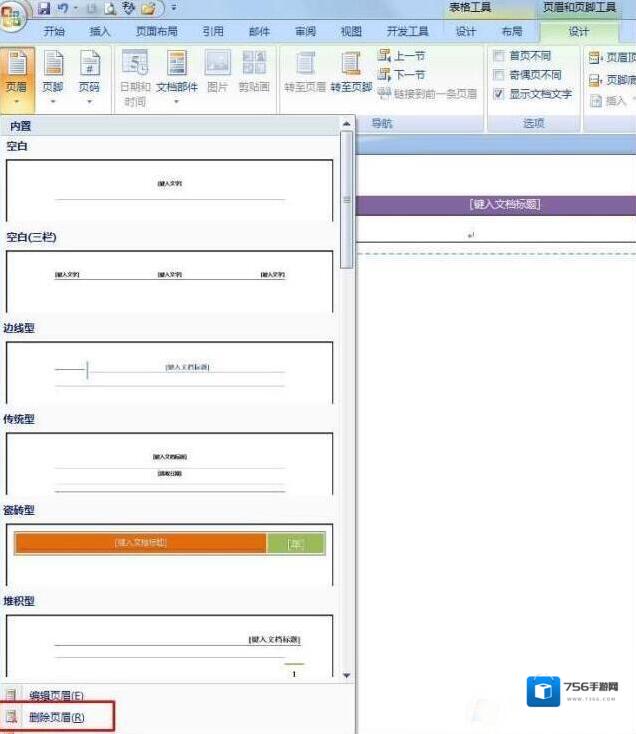Enable 奇偶页不同 checkbox
Screen dimensions: 636x734
(499, 75)
